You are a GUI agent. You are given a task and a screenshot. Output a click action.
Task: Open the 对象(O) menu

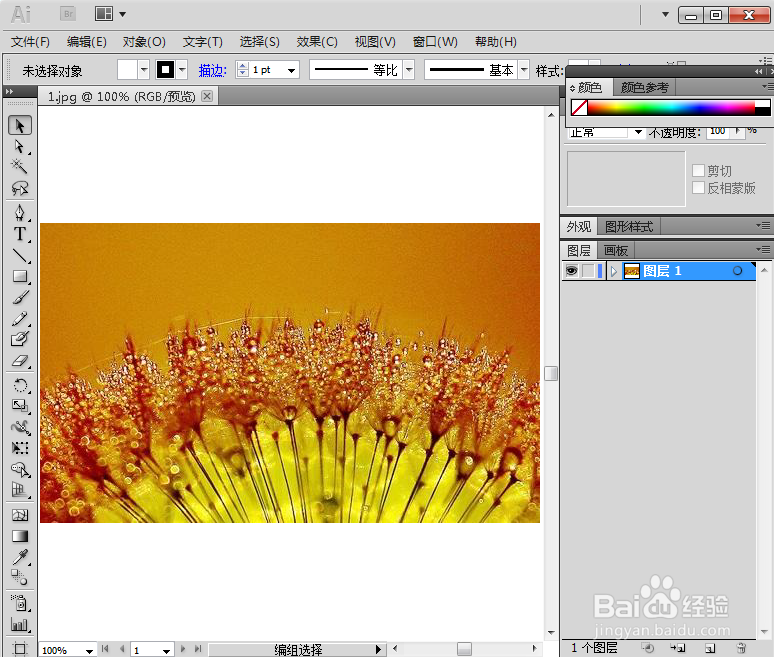(x=144, y=41)
